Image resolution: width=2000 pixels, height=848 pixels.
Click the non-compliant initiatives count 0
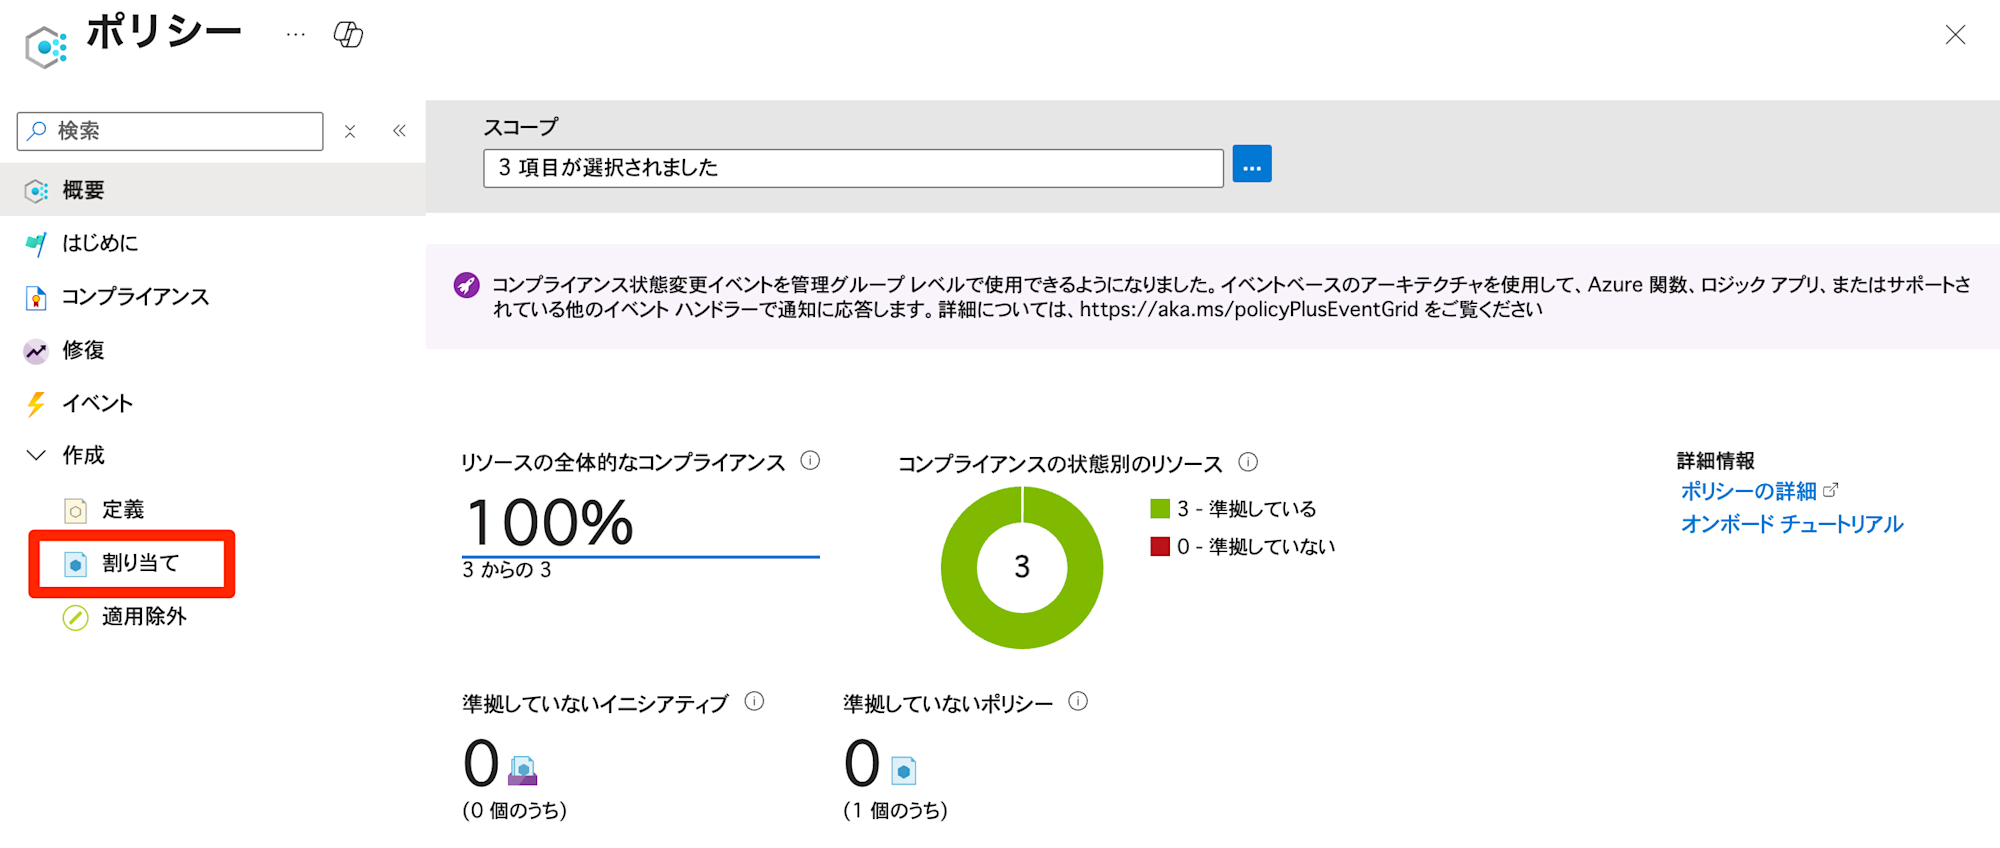[481, 764]
